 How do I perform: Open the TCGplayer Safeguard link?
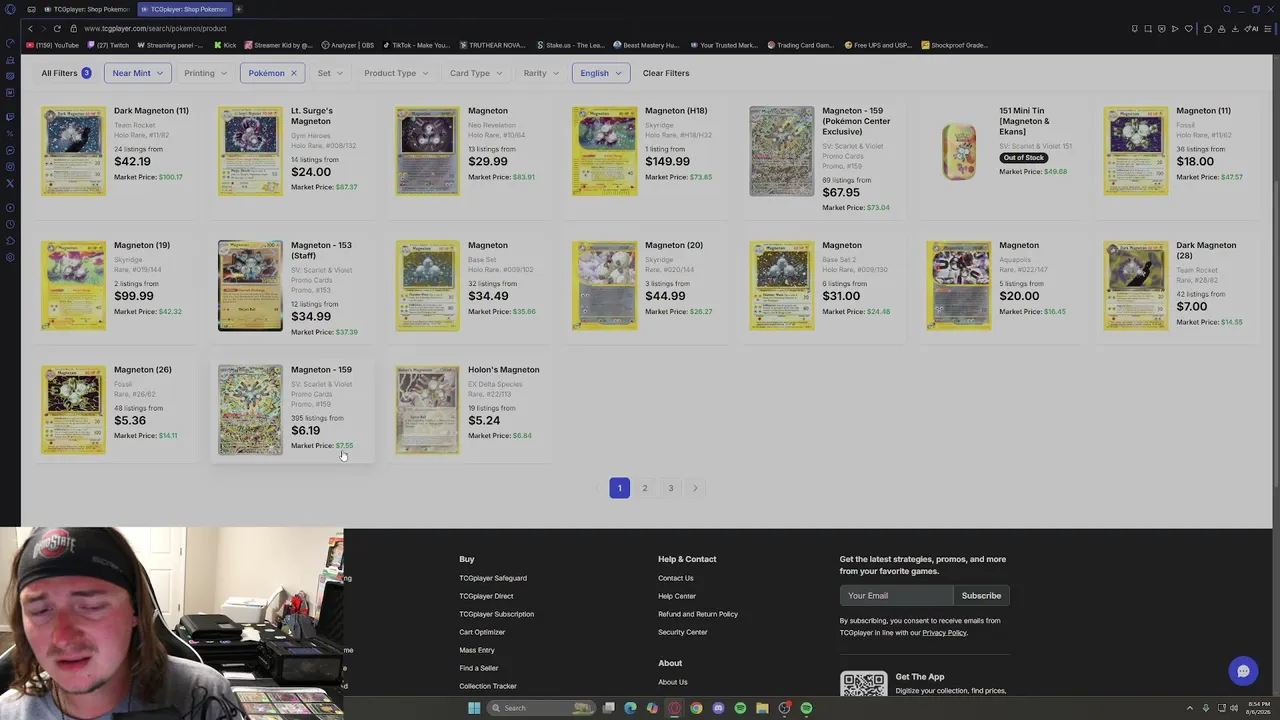493,578
